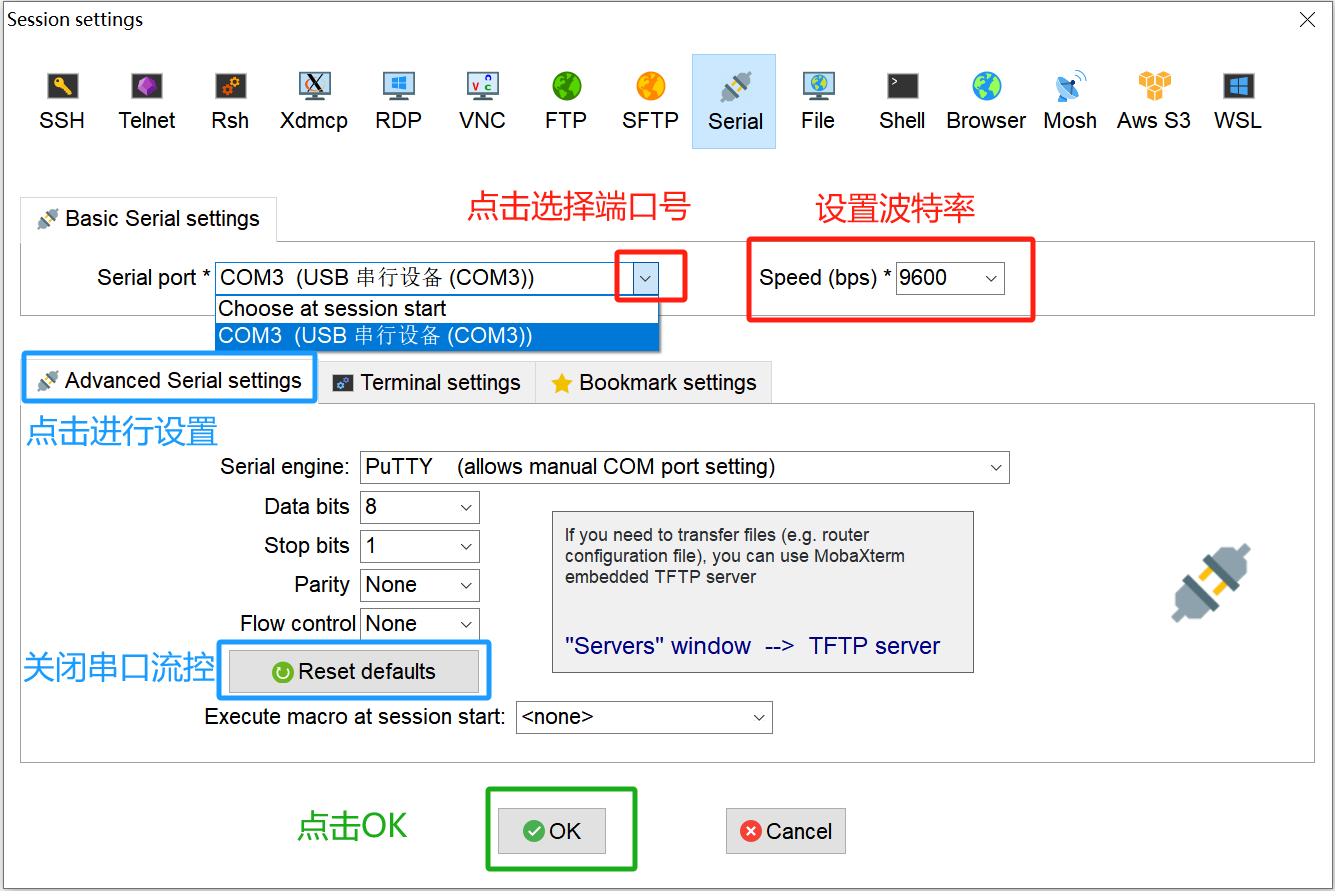Pick the SFTP session icon
The image size is (1335, 891).
[650, 101]
